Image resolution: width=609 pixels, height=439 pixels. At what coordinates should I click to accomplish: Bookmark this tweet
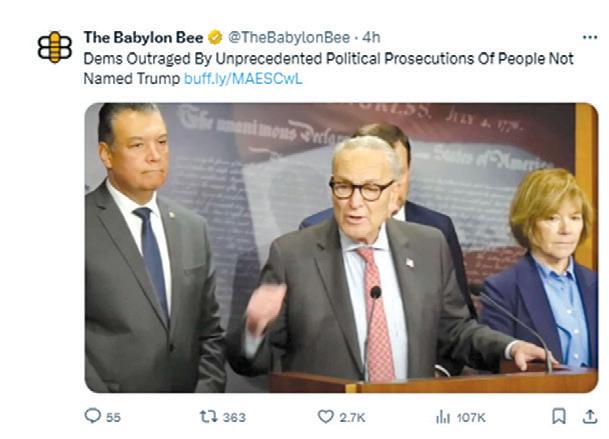[x=559, y=416]
